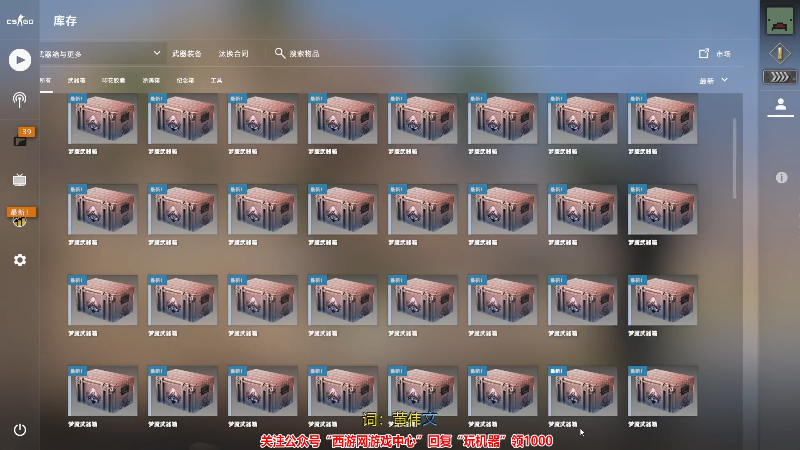Select the first case in the second row

103,209
